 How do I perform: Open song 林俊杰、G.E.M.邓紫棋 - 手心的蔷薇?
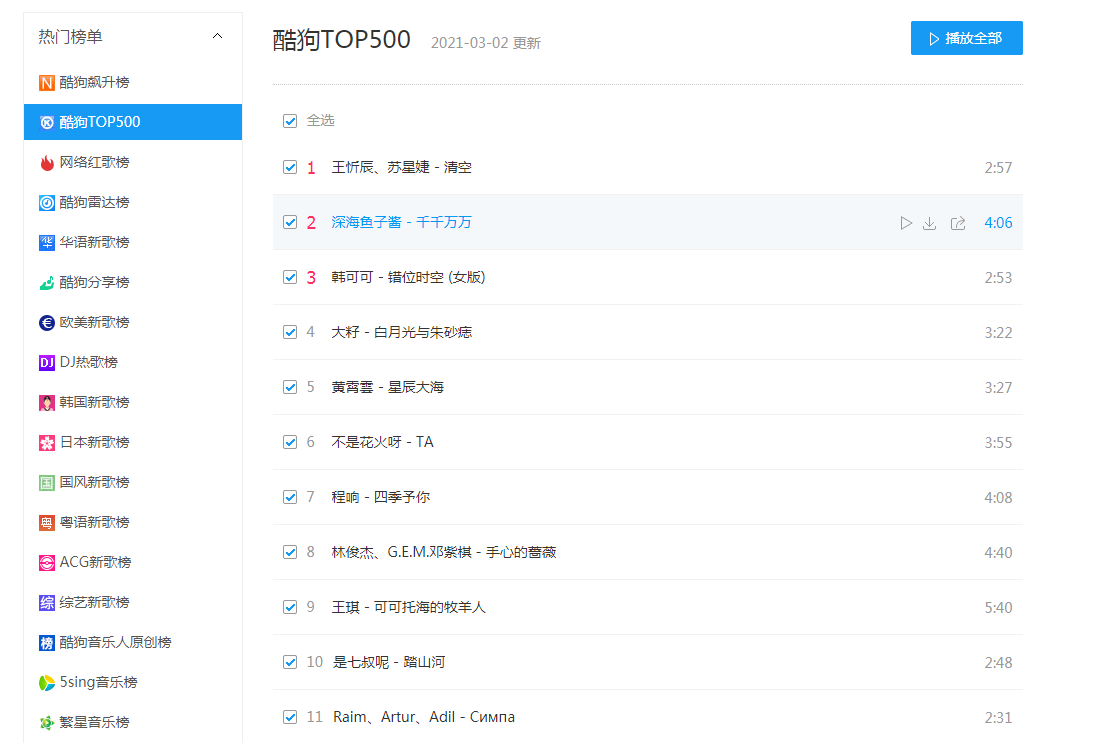click(443, 552)
